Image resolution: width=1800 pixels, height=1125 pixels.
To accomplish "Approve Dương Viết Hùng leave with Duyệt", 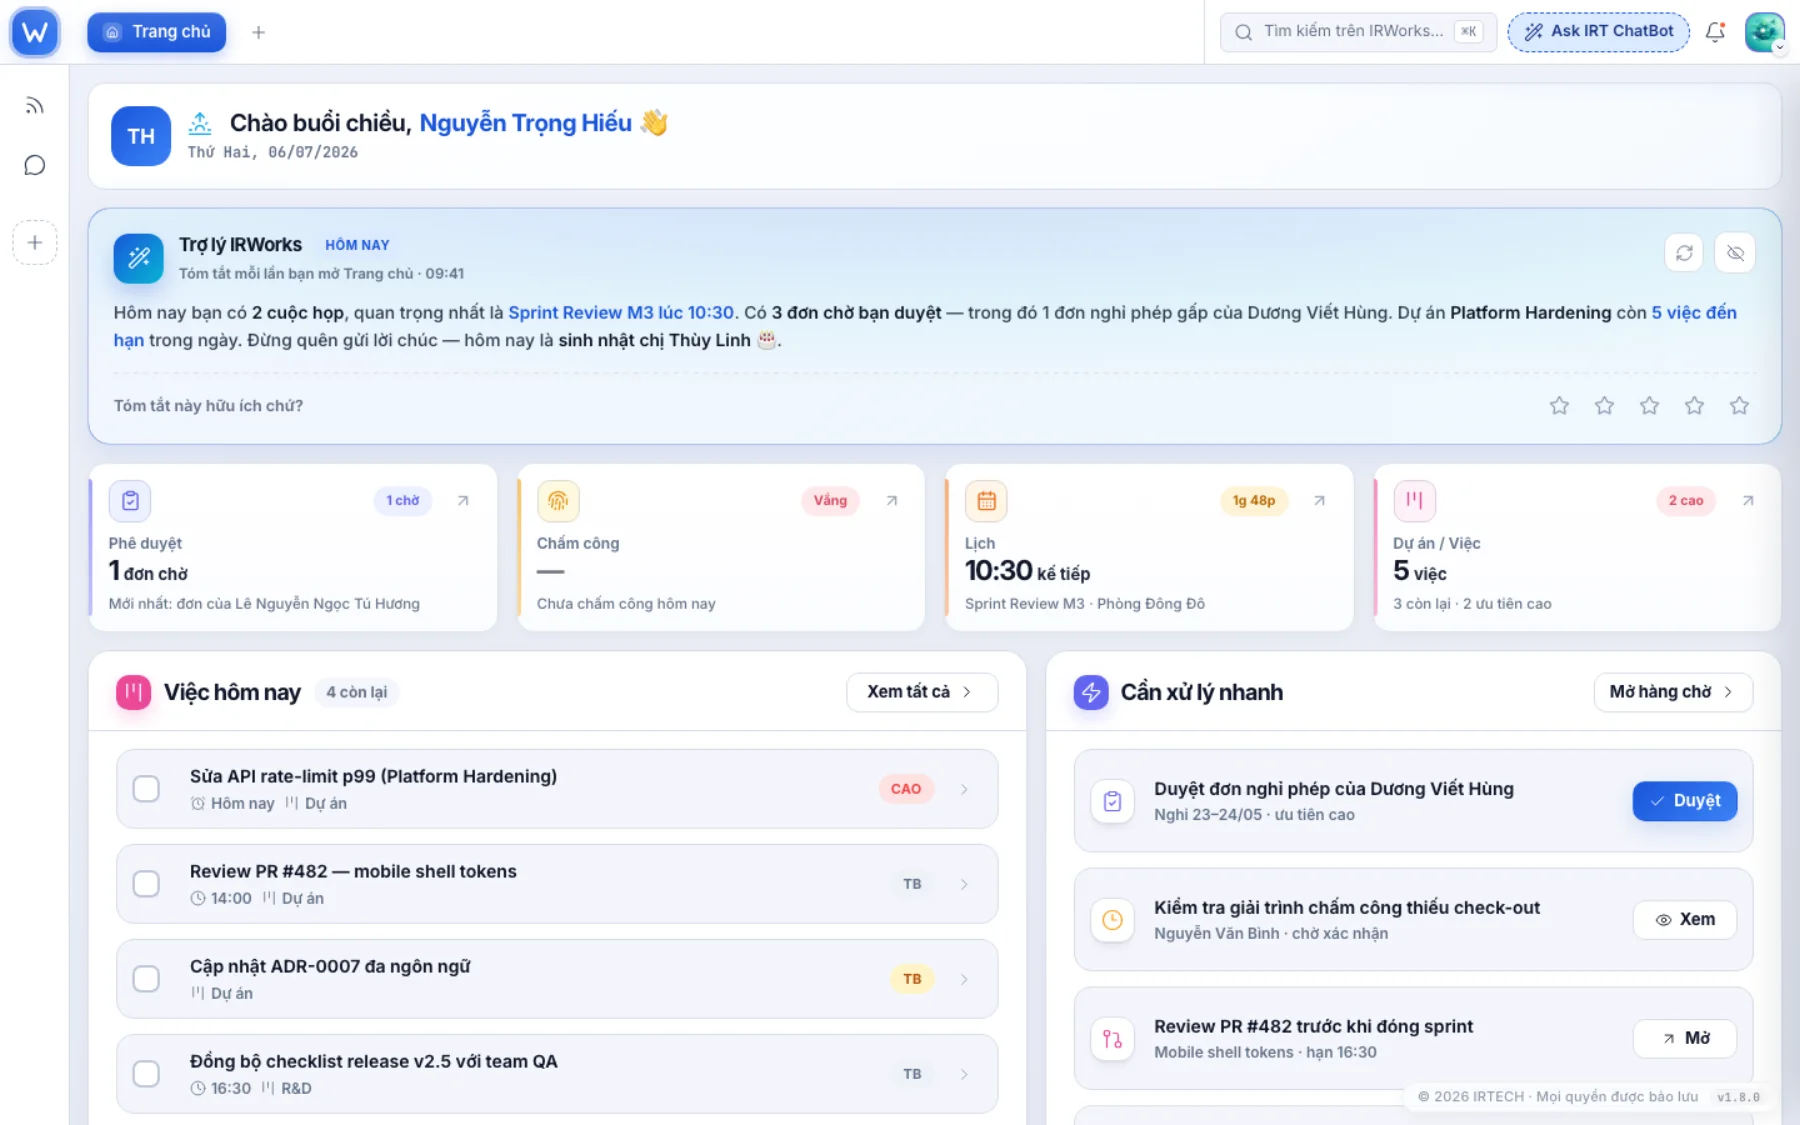I will [1684, 801].
